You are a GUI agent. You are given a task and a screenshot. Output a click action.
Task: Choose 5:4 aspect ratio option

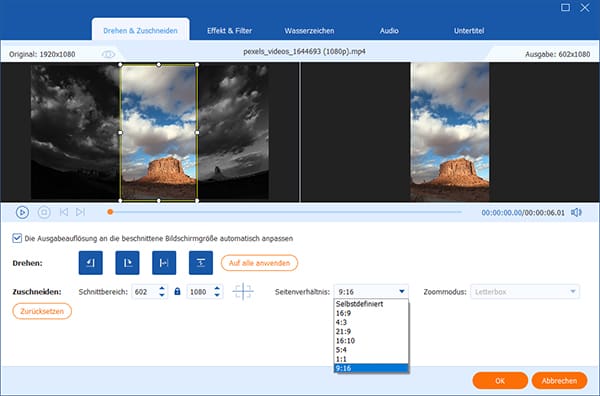click(371, 350)
